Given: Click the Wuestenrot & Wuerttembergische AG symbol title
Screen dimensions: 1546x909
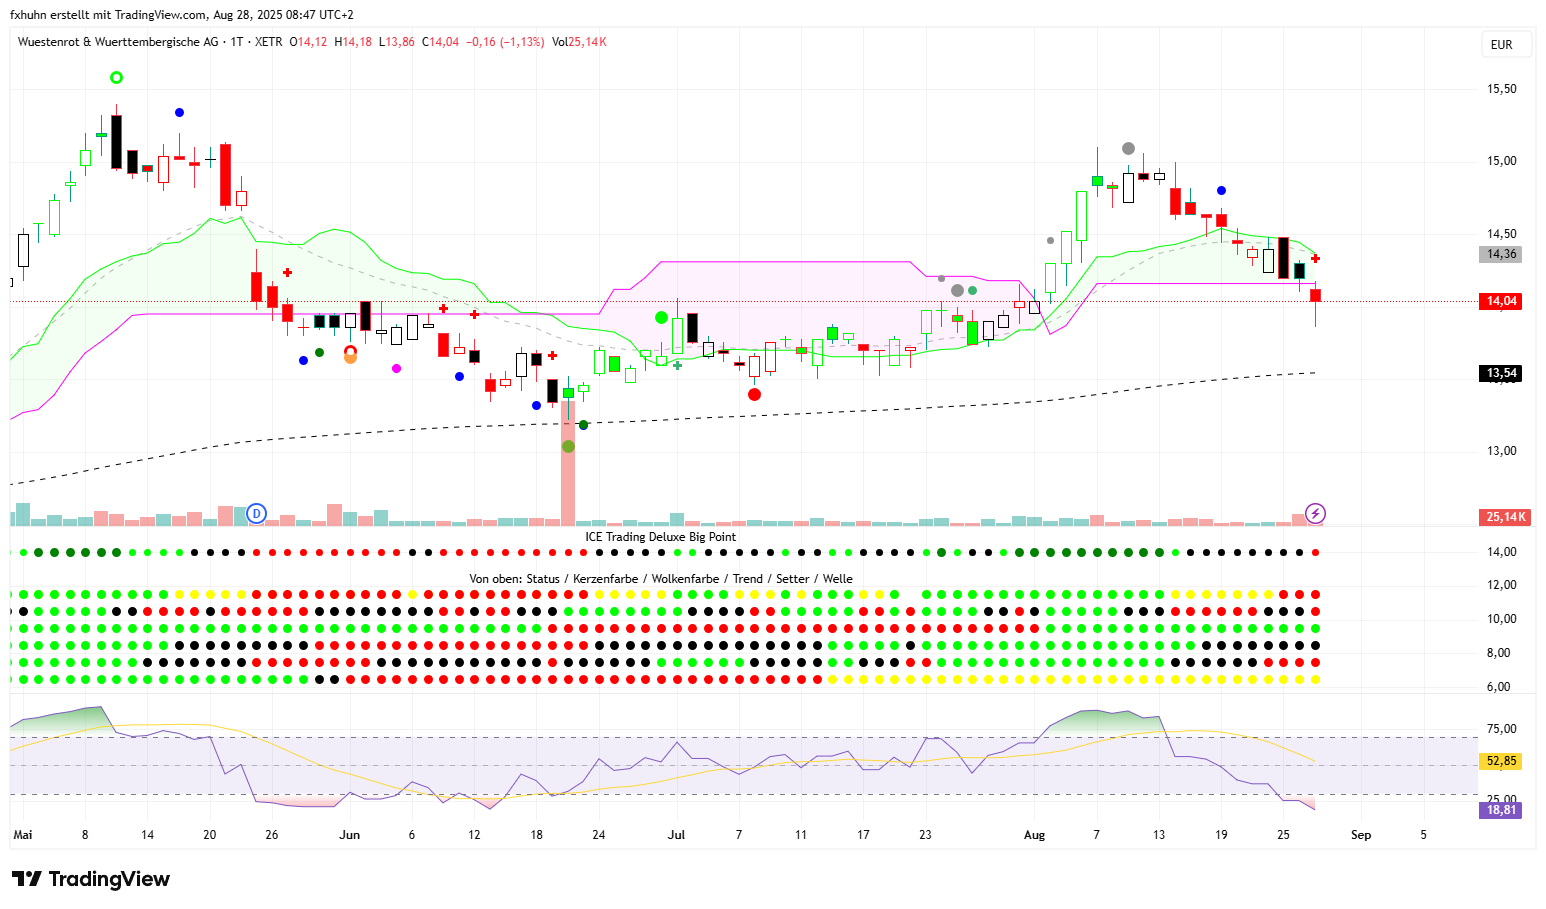Looking at the screenshot, I should [x=118, y=42].
